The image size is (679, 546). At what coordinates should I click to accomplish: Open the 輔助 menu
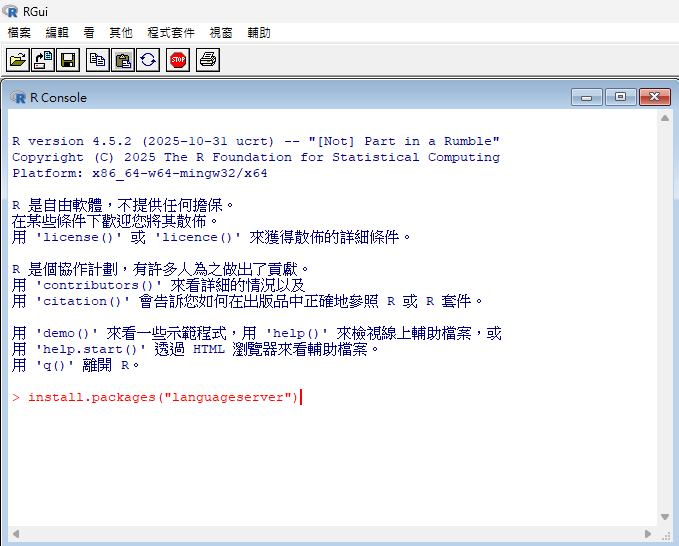pyautogui.click(x=259, y=33)
